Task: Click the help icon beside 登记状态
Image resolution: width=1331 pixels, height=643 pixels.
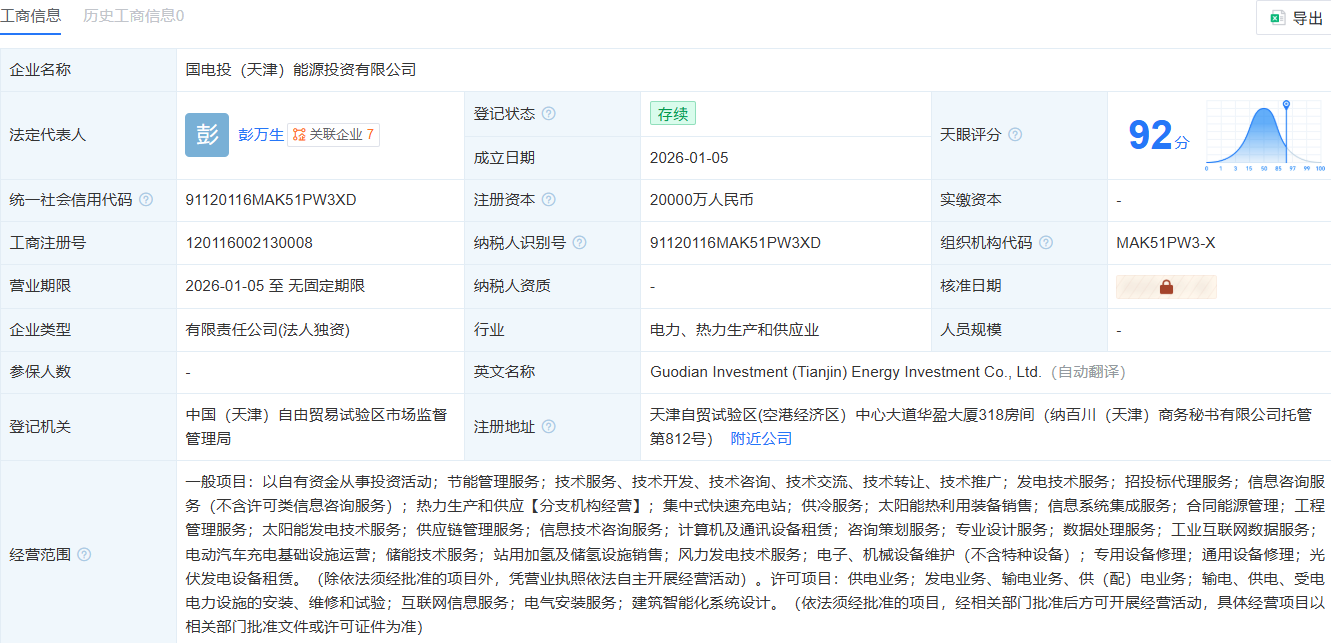Action: coord(549,113)
